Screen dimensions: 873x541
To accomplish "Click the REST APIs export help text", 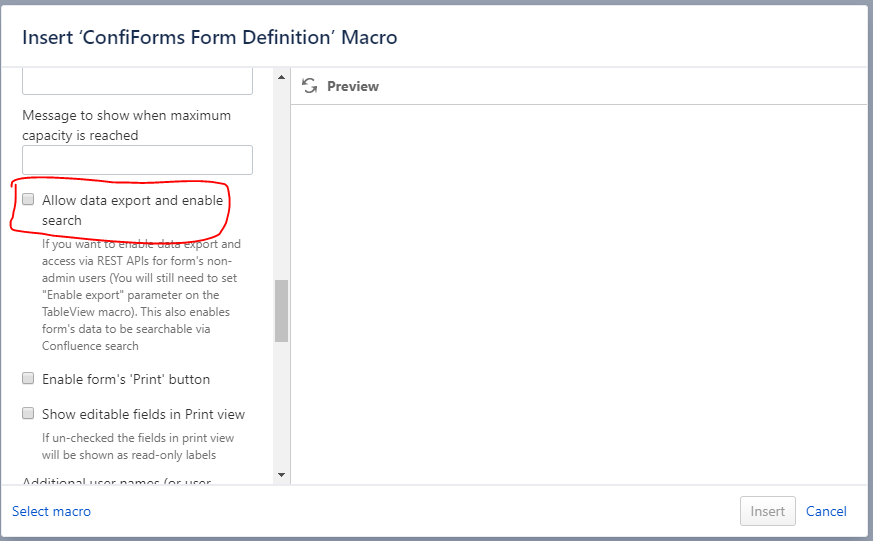I will click(140, 294).
